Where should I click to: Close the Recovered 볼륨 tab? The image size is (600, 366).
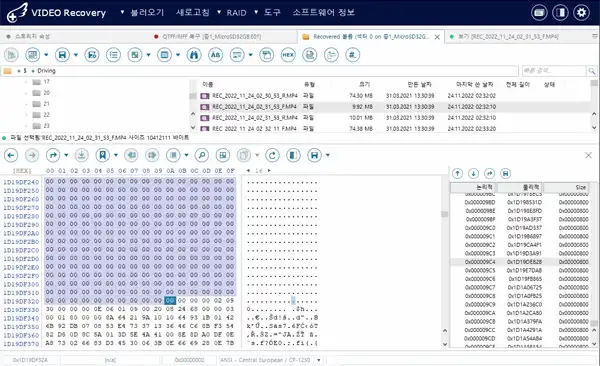437,37
